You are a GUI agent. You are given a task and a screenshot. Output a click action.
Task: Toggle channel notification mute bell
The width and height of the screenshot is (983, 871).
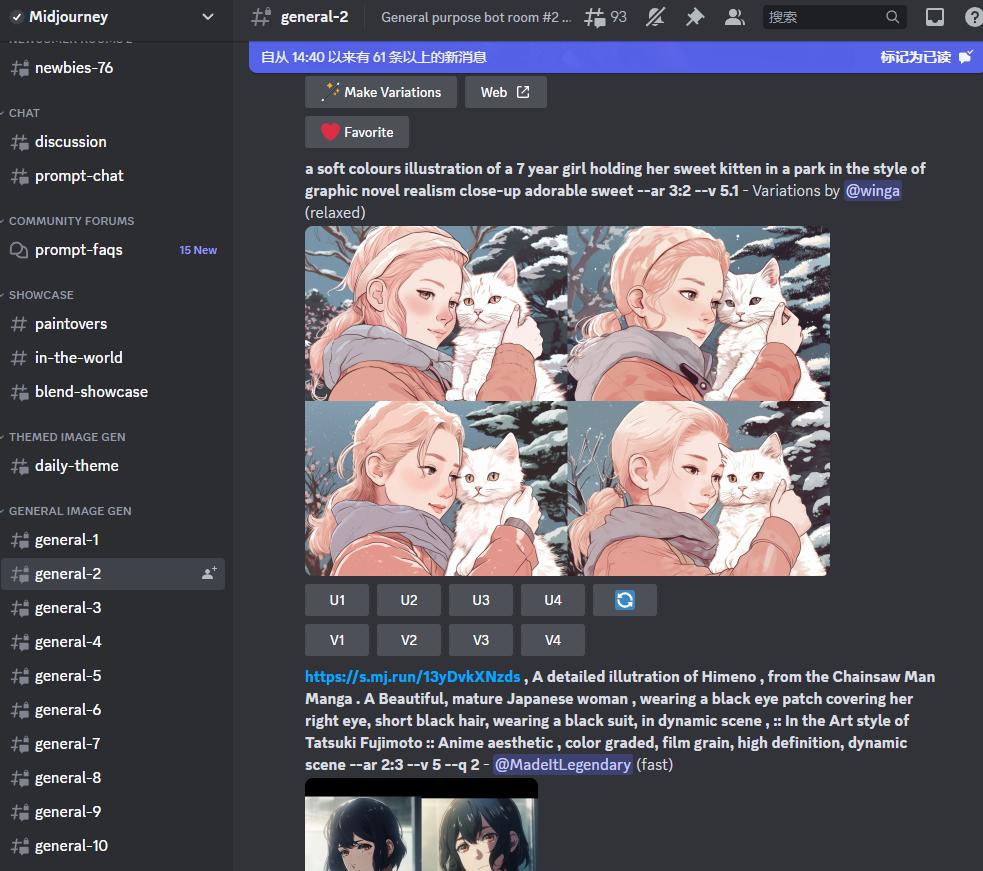(x=657, y=17)
